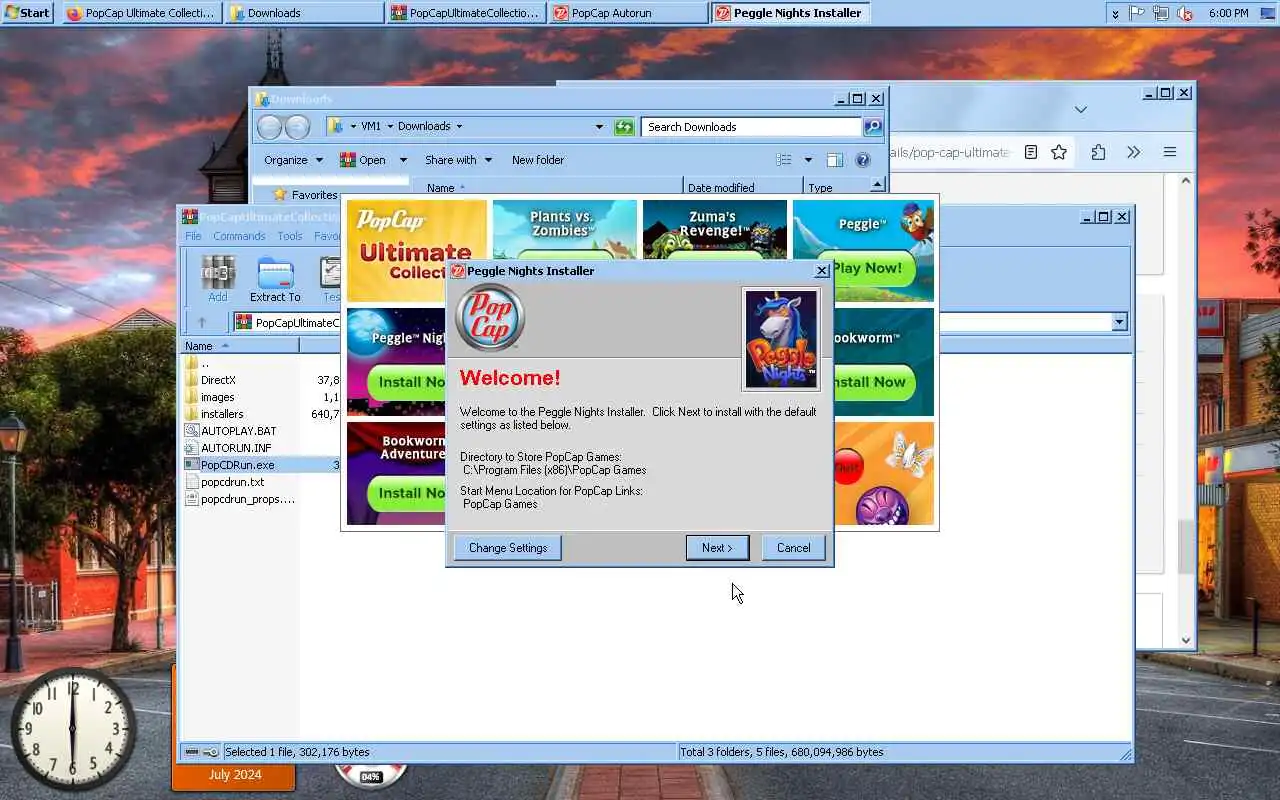This screenshot has height=800, width=1280.
Task: Toggle the preview pane in the Downloads window
Action: (x=835, y=160)
